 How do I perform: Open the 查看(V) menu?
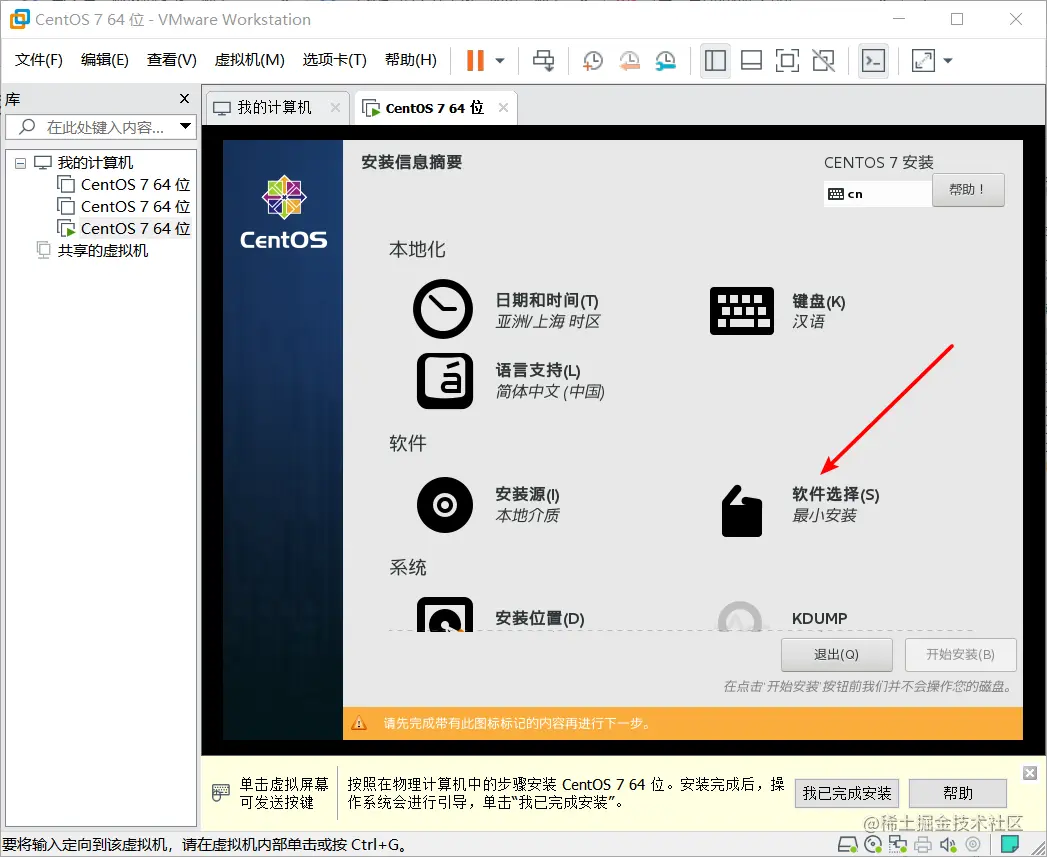[x=172, y=60]
